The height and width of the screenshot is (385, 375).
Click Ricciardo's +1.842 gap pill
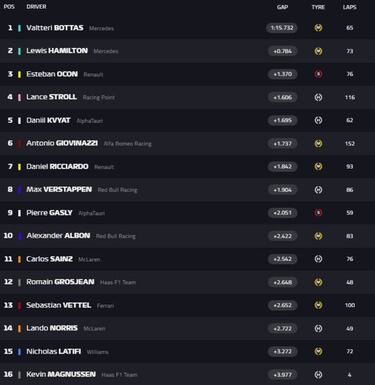(x=283, y=166)
